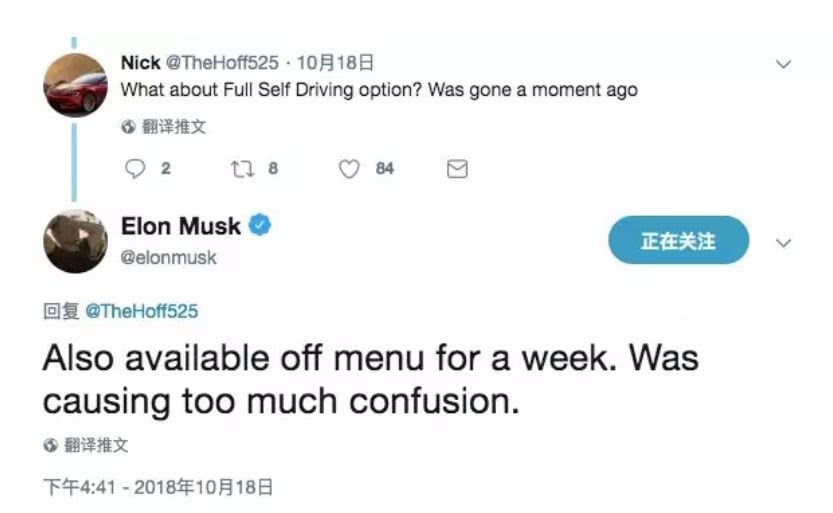Click 翻译推文 under Elon Musk's tweet
The height and width of the screenshot is (513, 833).
pos(95,446)
